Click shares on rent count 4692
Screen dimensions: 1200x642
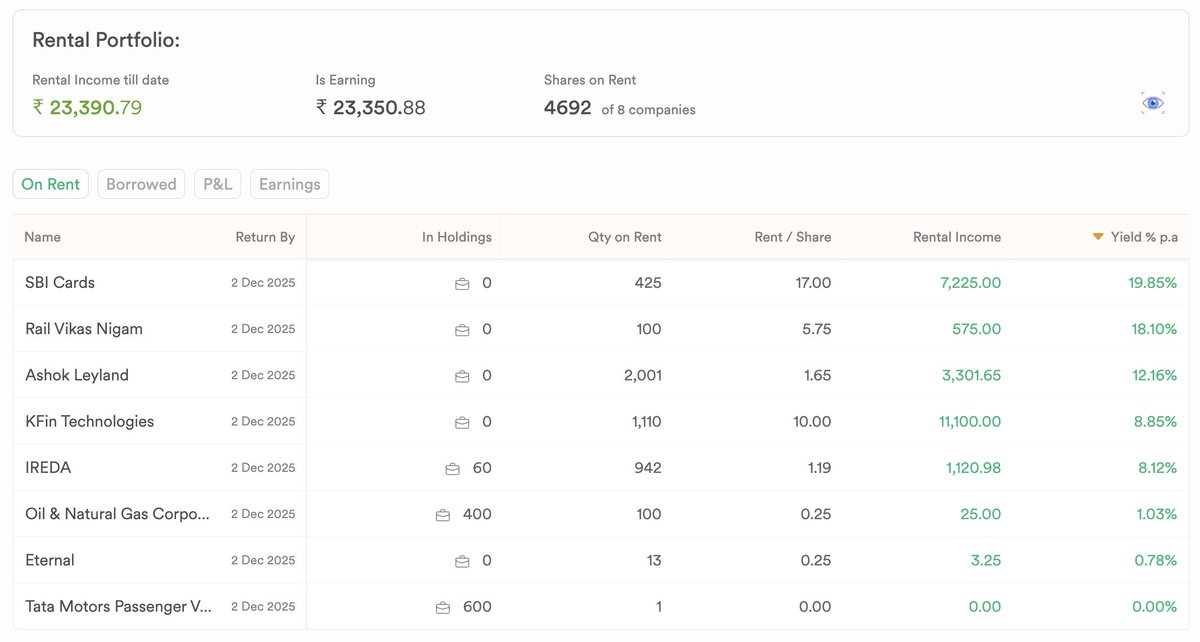click(x=568, y=108)
